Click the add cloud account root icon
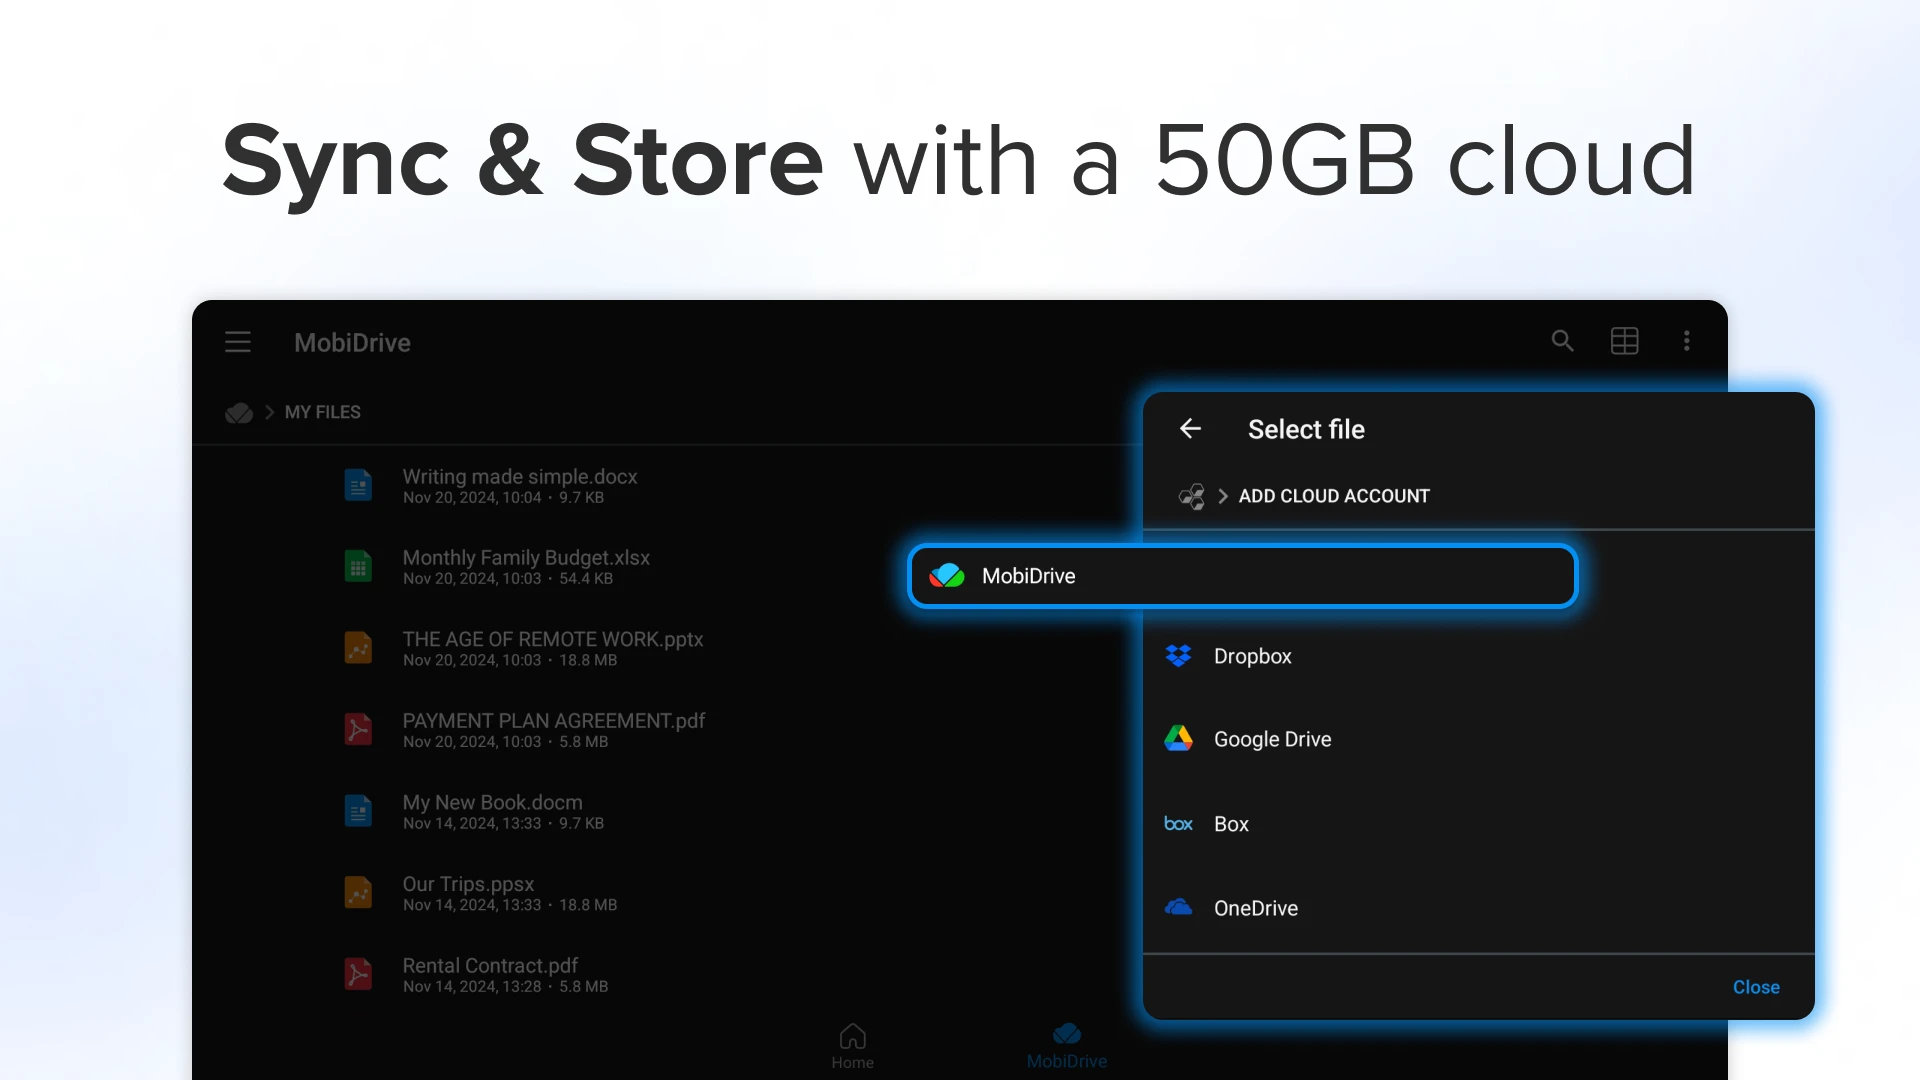1920x1080 pixels. click(1192, 496)
